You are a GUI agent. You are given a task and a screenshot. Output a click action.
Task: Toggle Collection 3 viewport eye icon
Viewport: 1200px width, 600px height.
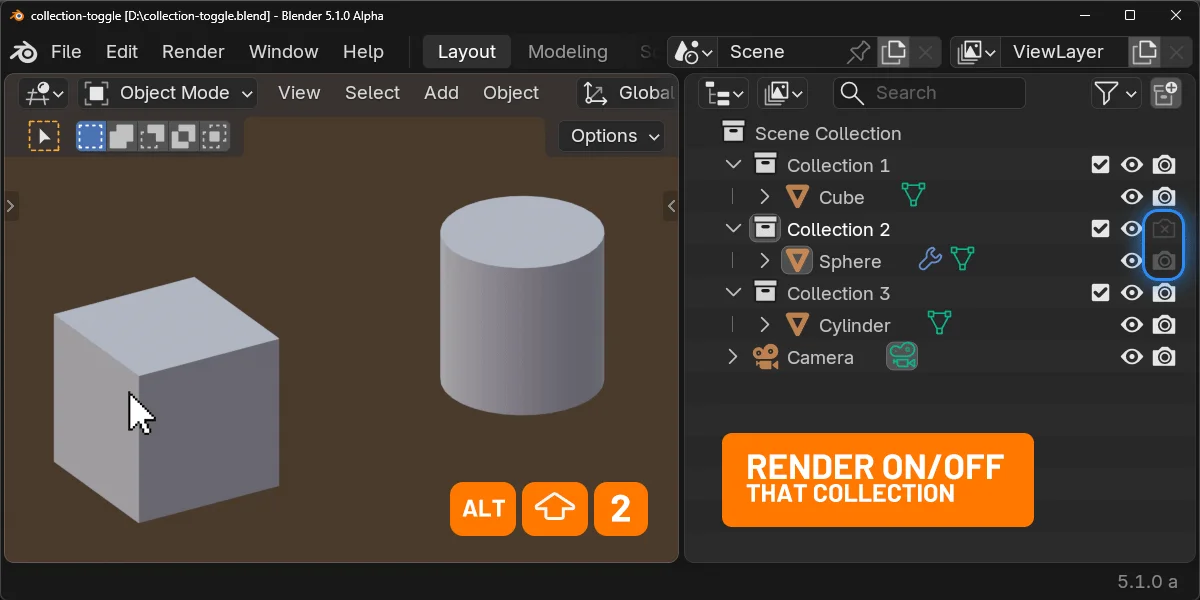coord(1132,292)
